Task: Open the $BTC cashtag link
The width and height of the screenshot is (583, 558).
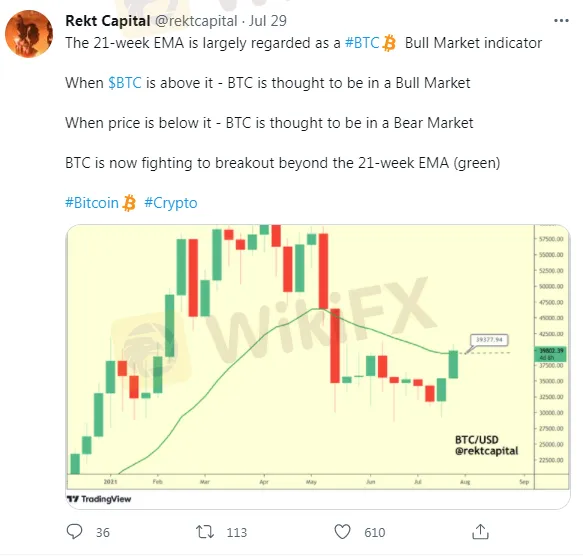Action: click(125, 83)
